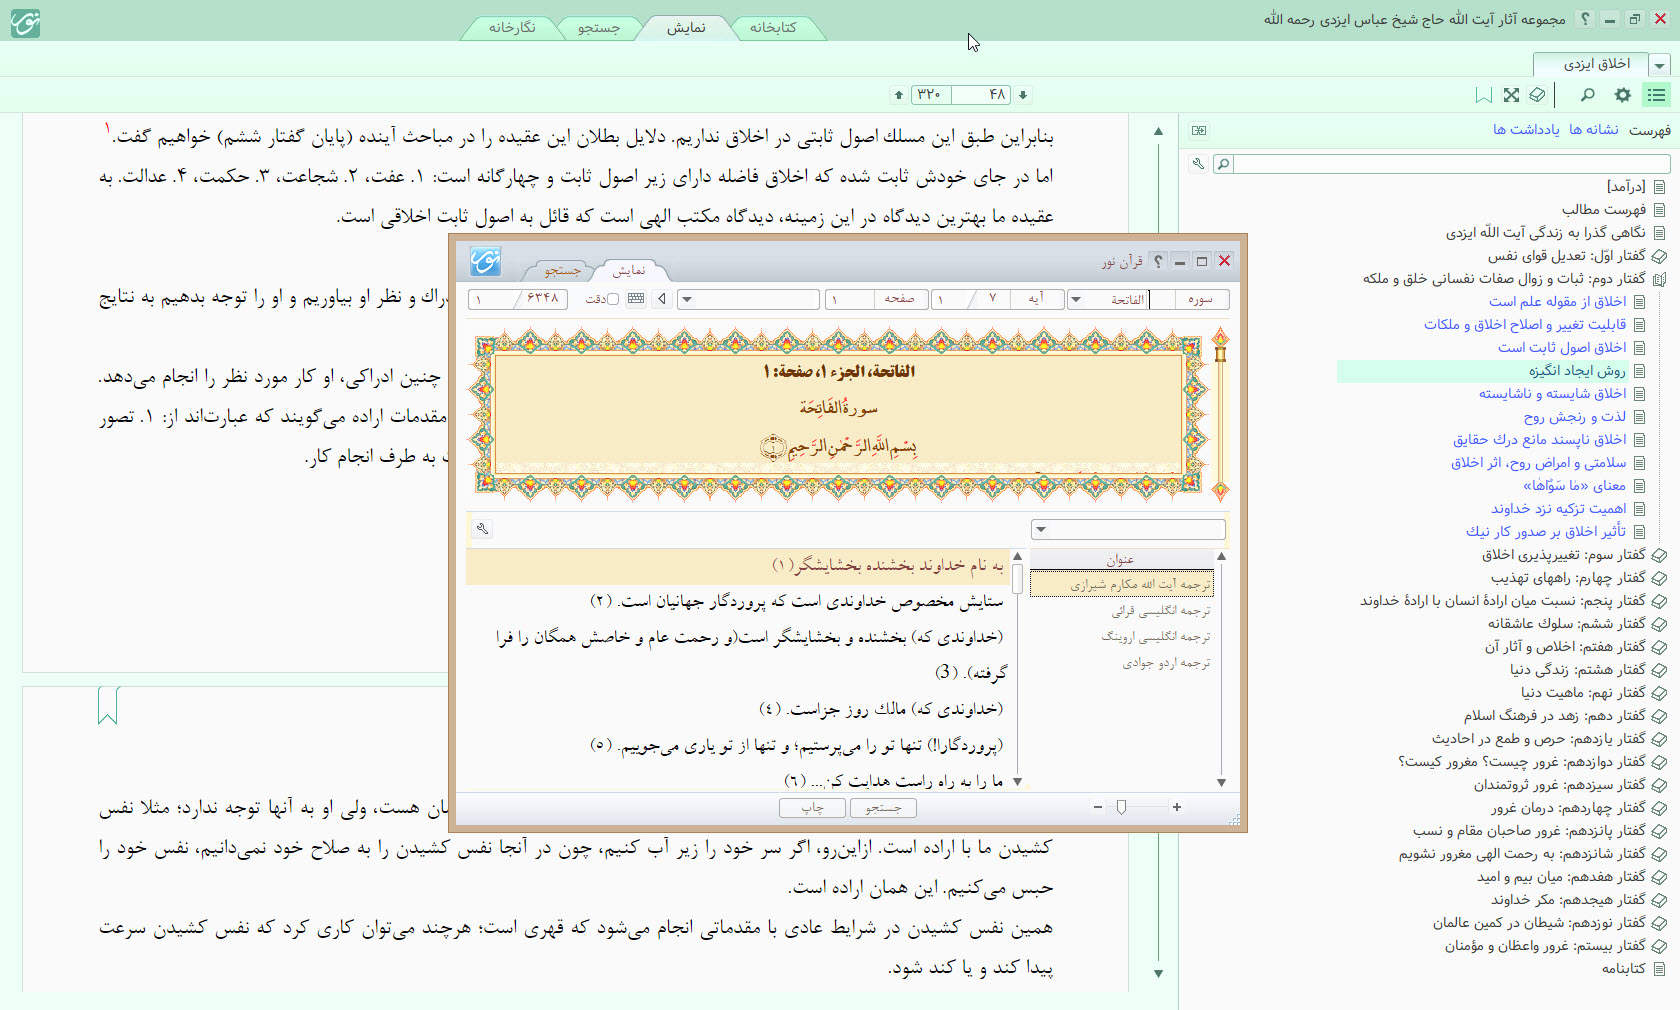Toggle the table of contents list icon
This screenshot has height=1010, width=1680.
tap(1657, 95)
